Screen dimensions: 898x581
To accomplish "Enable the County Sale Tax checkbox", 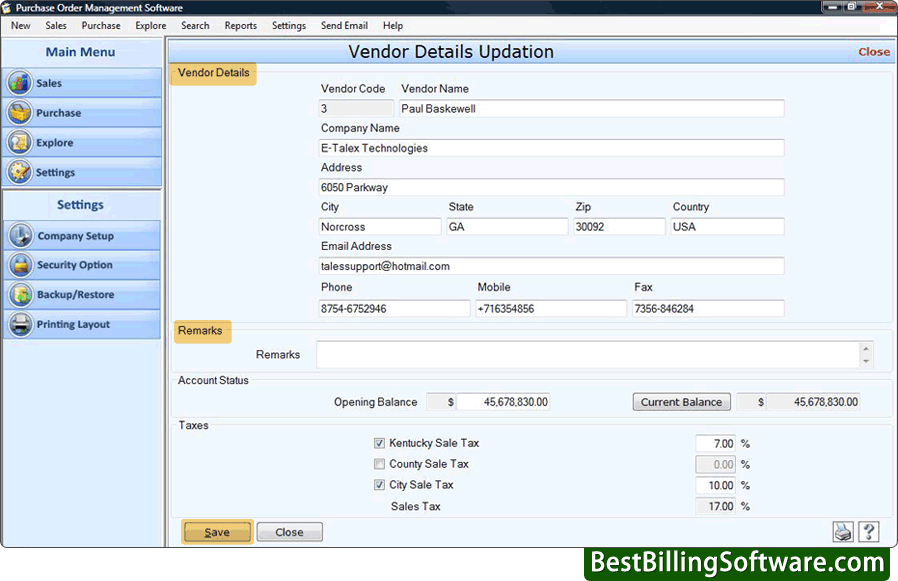I will click(379, 464).
